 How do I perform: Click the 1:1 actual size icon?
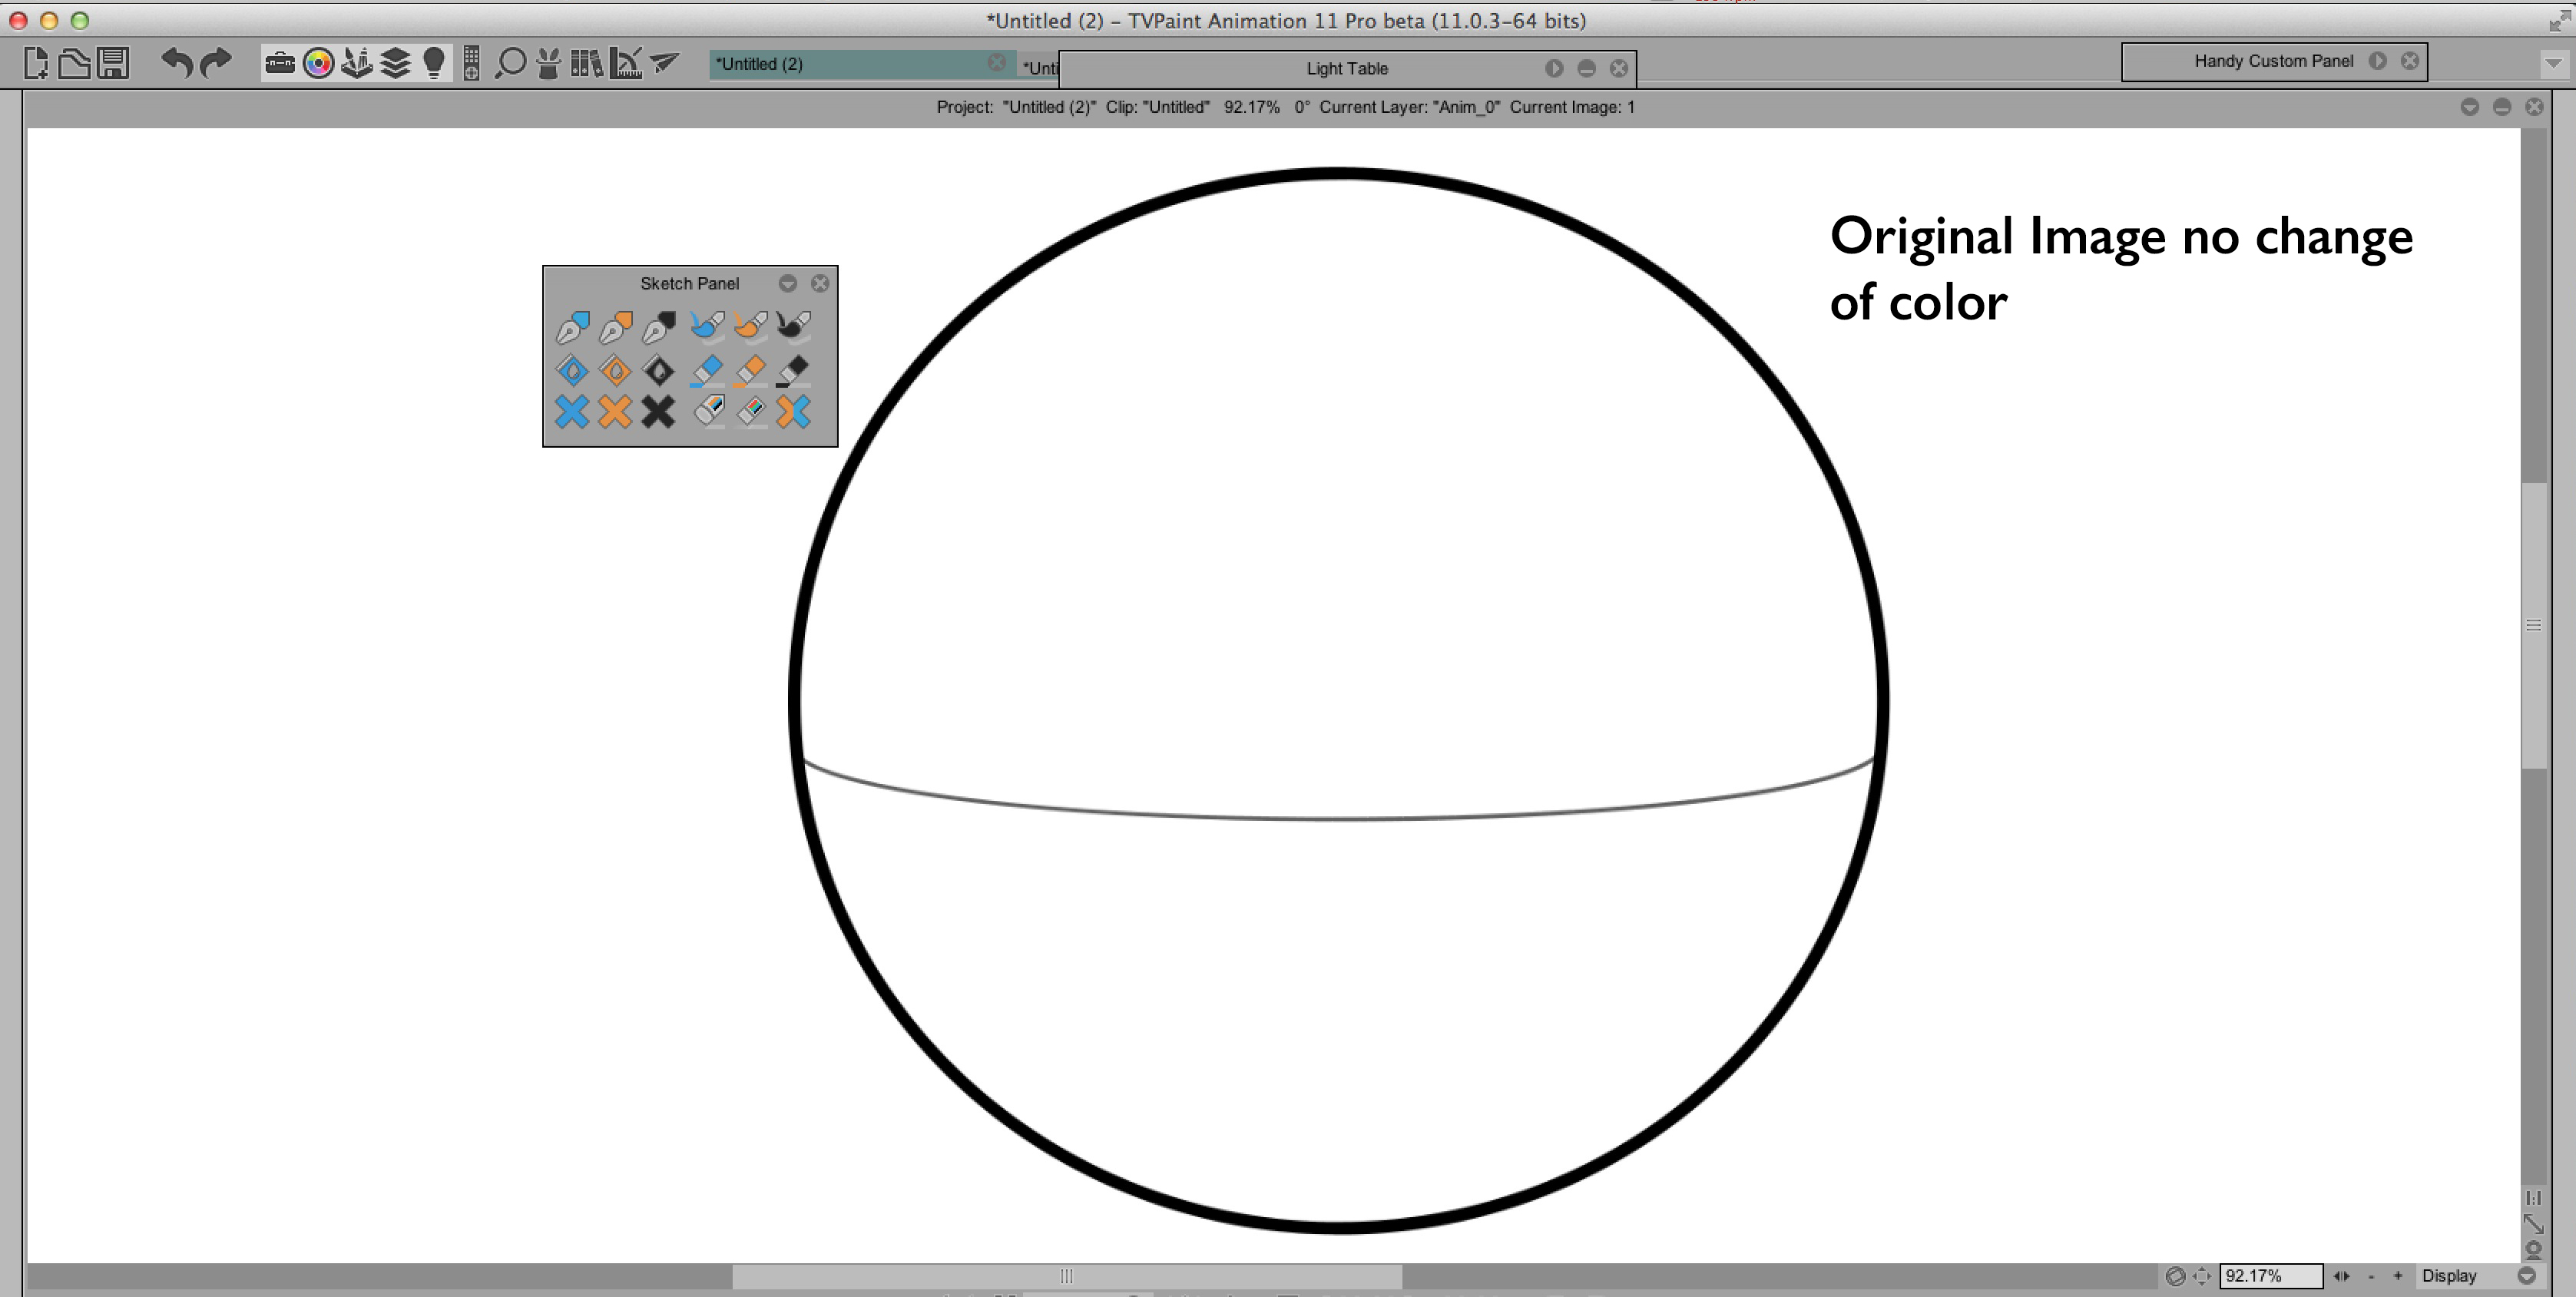click(x=2534, y=1198)
